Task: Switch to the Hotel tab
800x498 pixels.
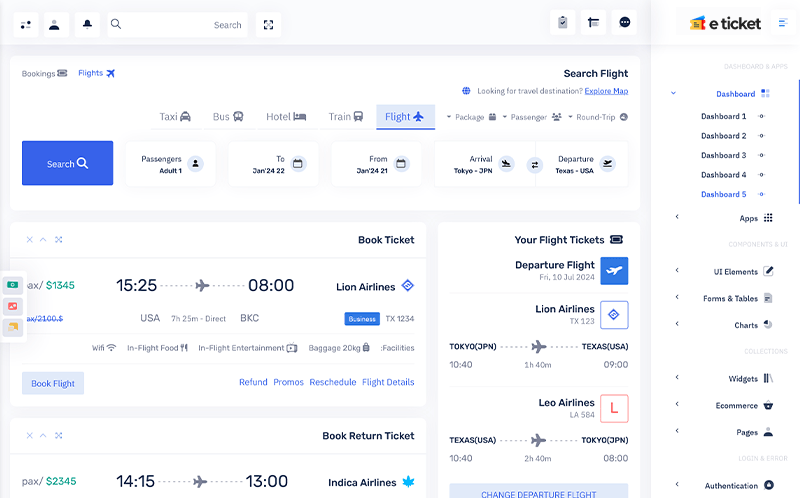Action: coord(286,117)
